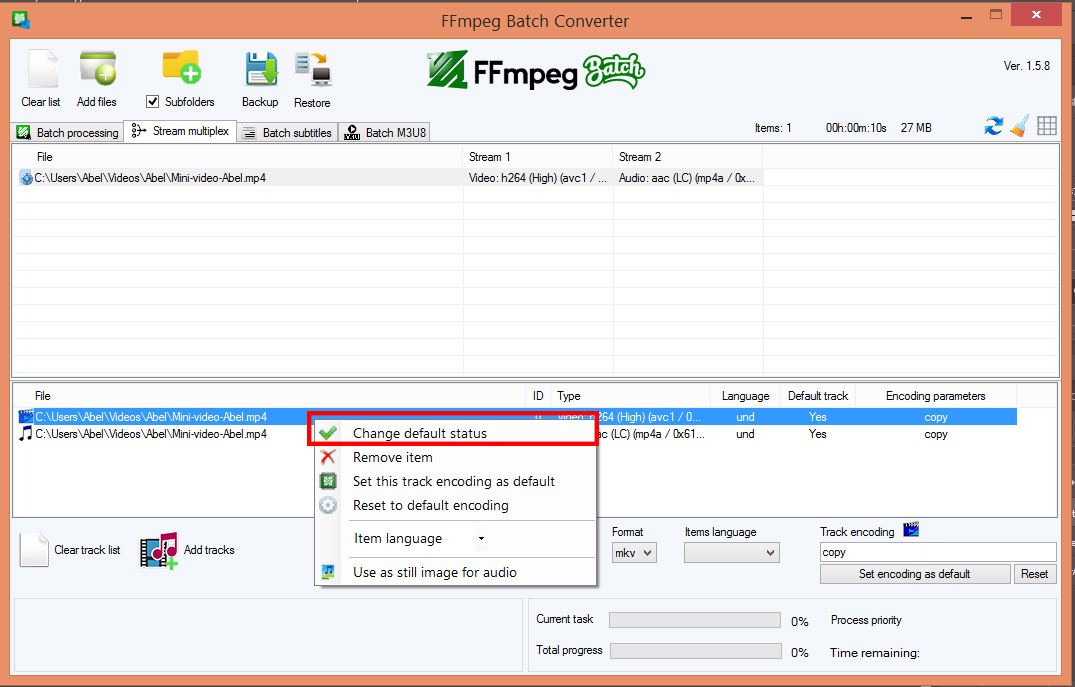Click the Stream 2 audio aac cell
The image size is (1075, 687).
coord(686,178)
